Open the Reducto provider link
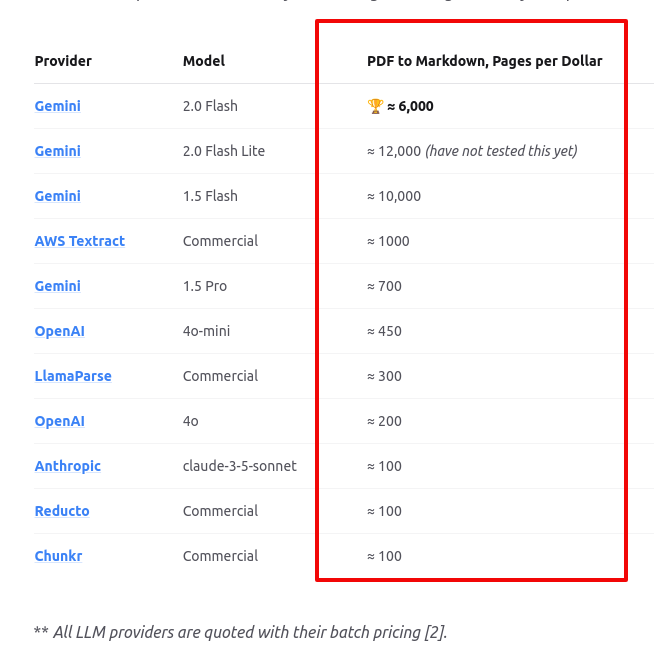Image resolution: width=654 pixels, height=666 pixels. pyautogui.click(x=62, y=511)
